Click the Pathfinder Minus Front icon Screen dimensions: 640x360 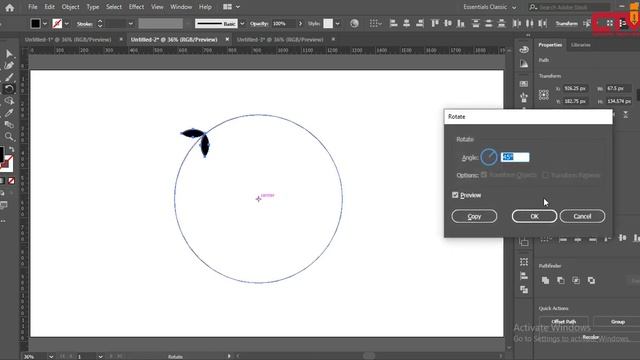pos(560,280)
